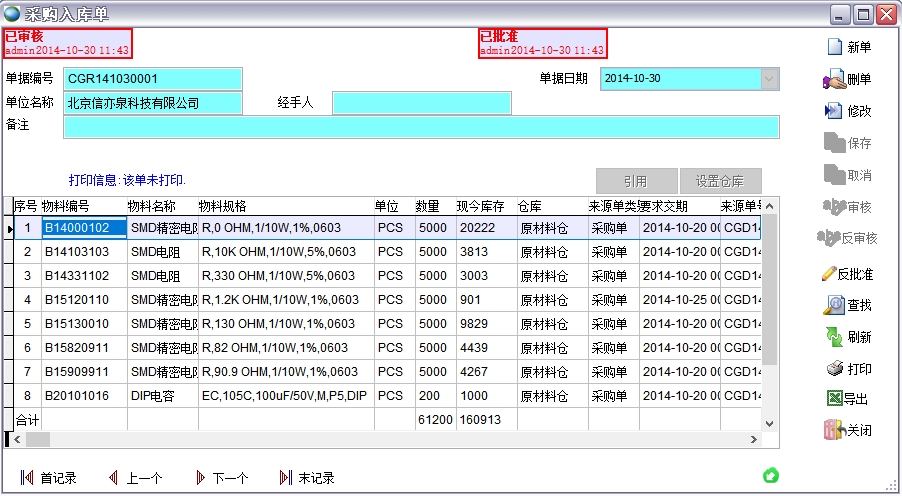Select cell B14000102 in row 1
The height and width of the screenshot is (496, 902).
84,228
